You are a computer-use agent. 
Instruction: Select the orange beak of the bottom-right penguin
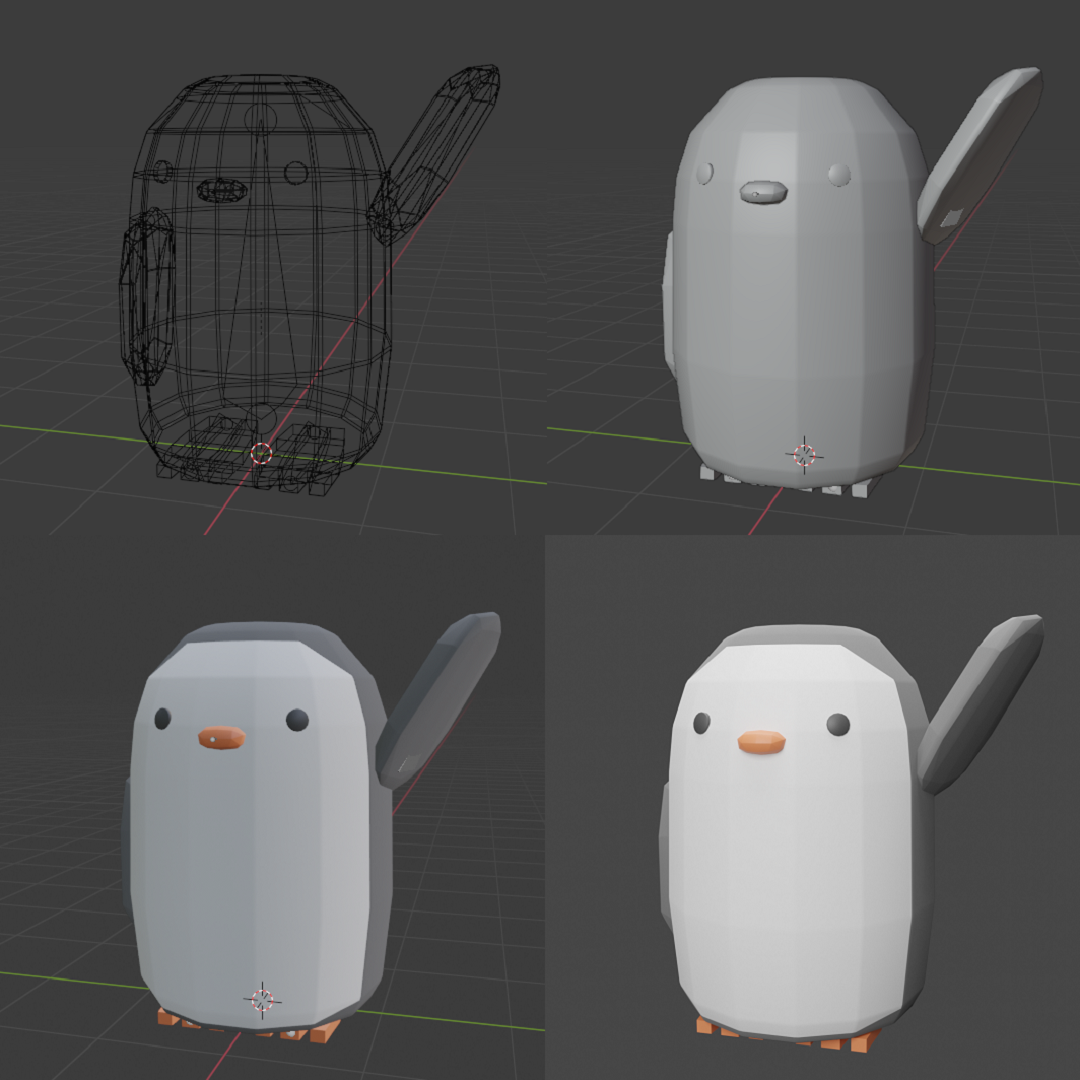coord(761,742)
